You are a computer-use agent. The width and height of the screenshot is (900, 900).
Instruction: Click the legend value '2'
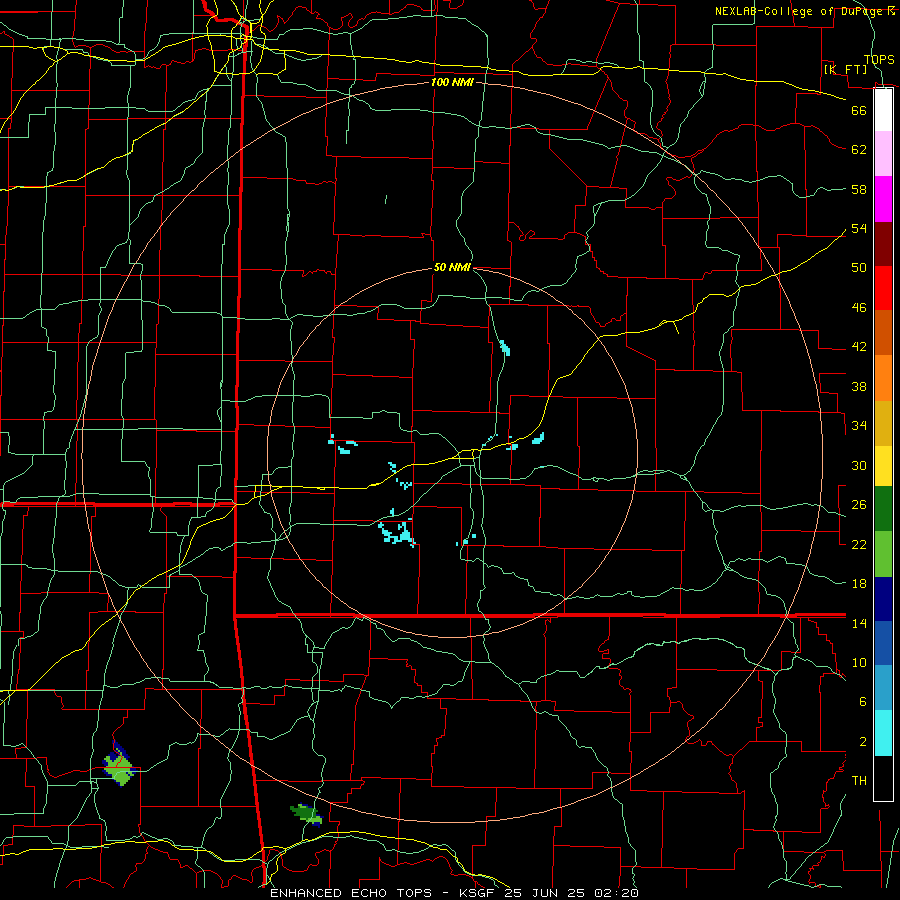tap(863, 742)
